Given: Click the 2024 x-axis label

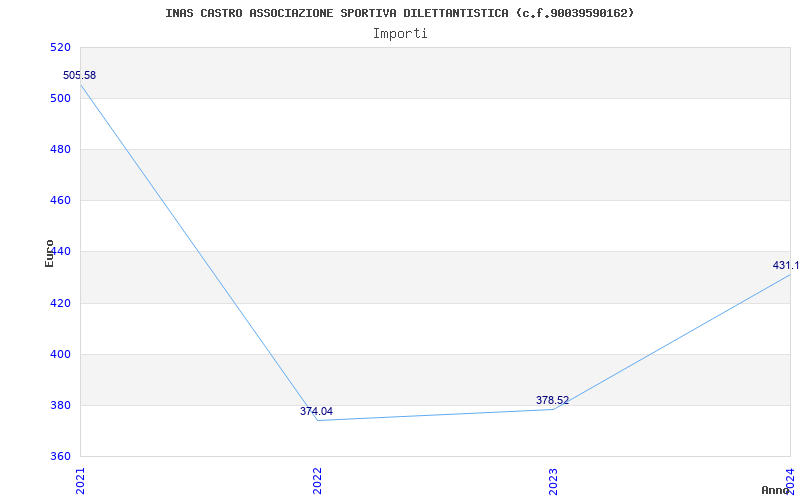Looking at the screenshot, I should click(x=790, y=481).
